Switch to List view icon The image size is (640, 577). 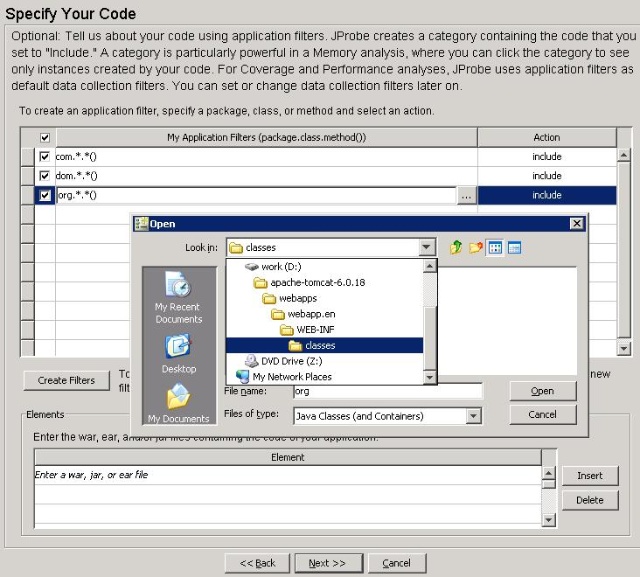[x=495, y=248]
